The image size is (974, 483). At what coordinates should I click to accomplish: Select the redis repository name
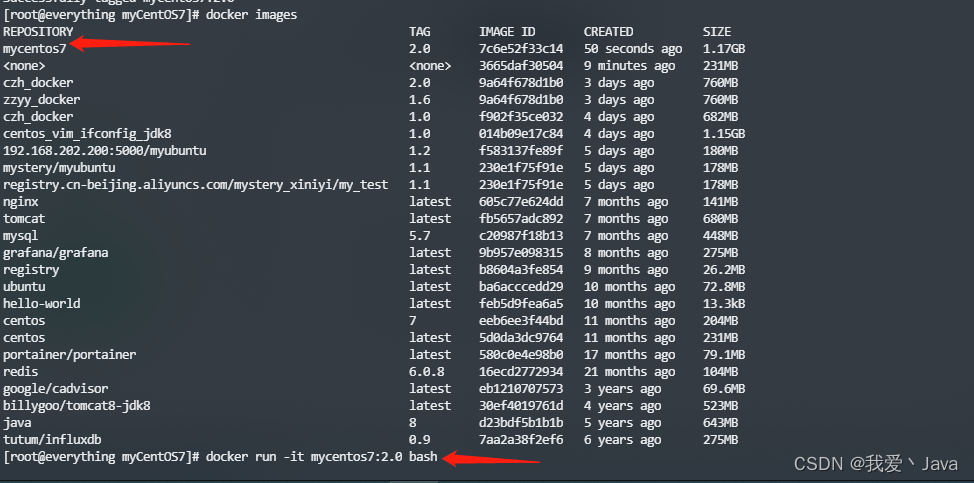(x=20, y=371)
